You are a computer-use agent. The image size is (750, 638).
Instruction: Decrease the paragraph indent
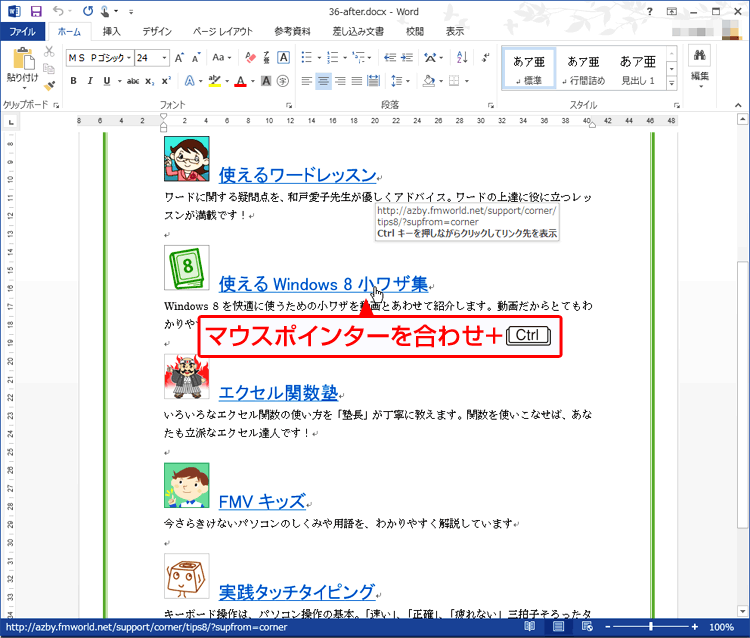pyautogui.click(x=390, y=58)
